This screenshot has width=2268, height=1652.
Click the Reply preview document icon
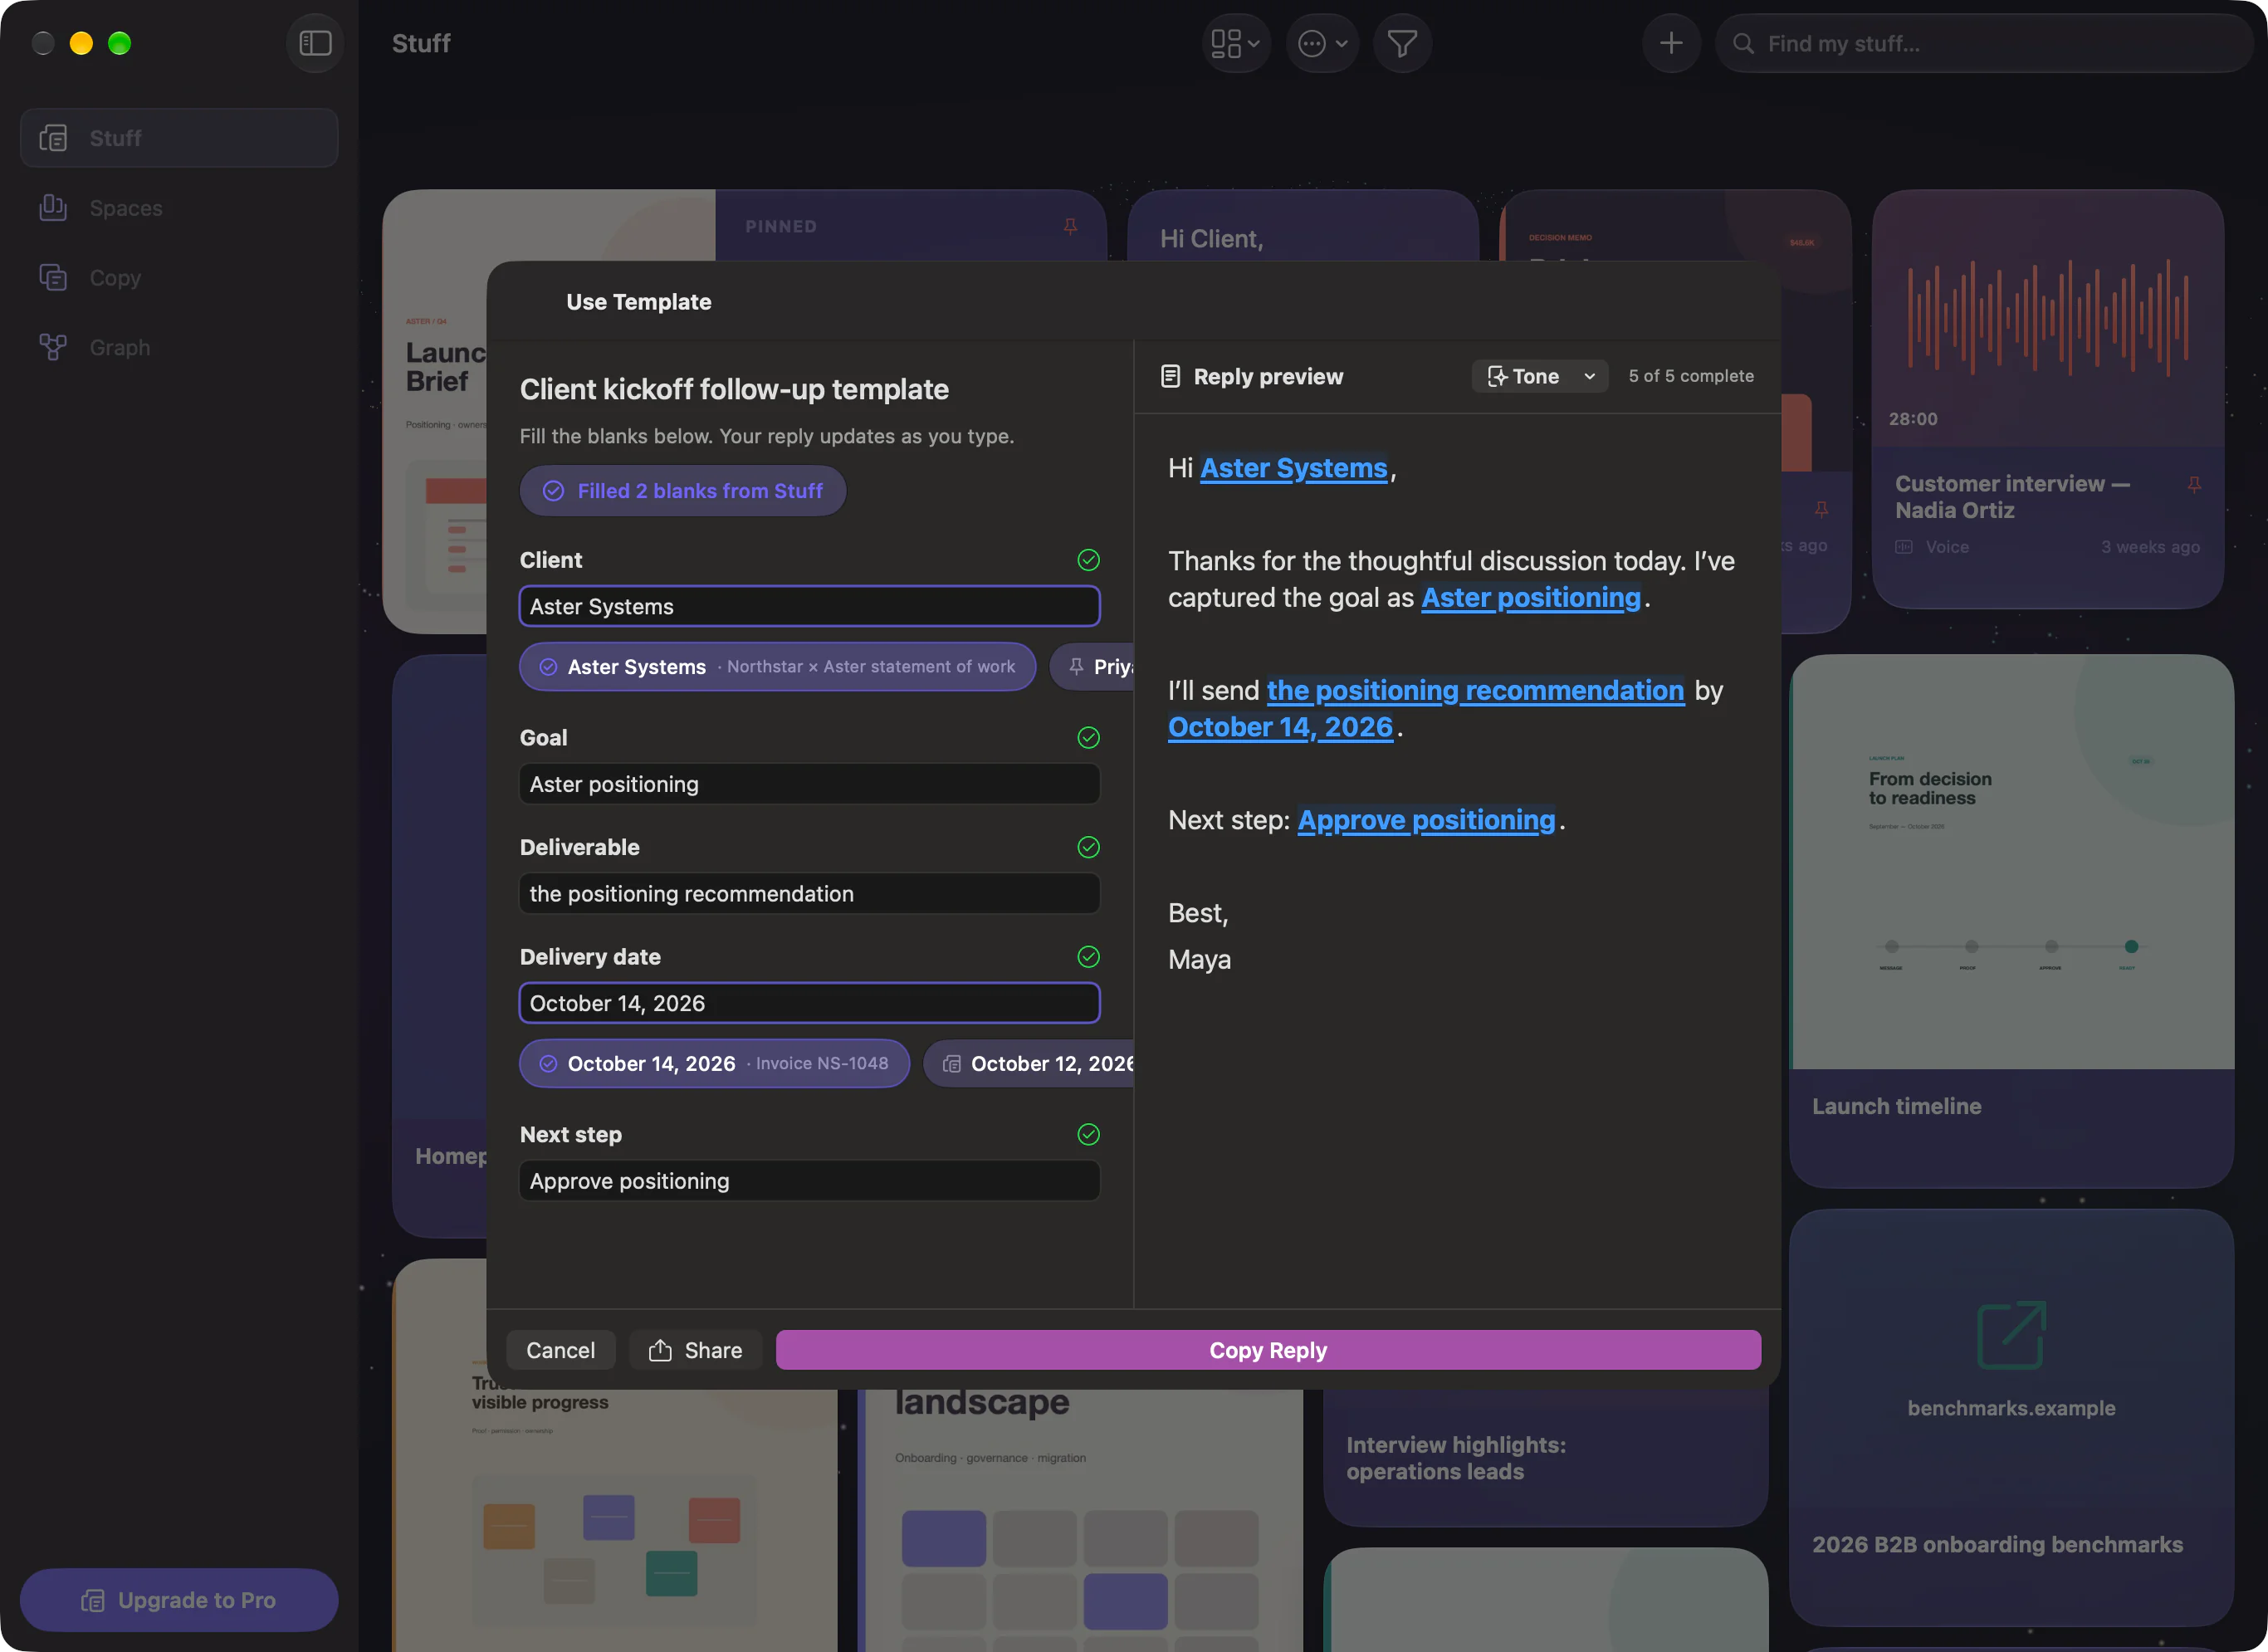pyautogui.click(x=1170, y=376)
